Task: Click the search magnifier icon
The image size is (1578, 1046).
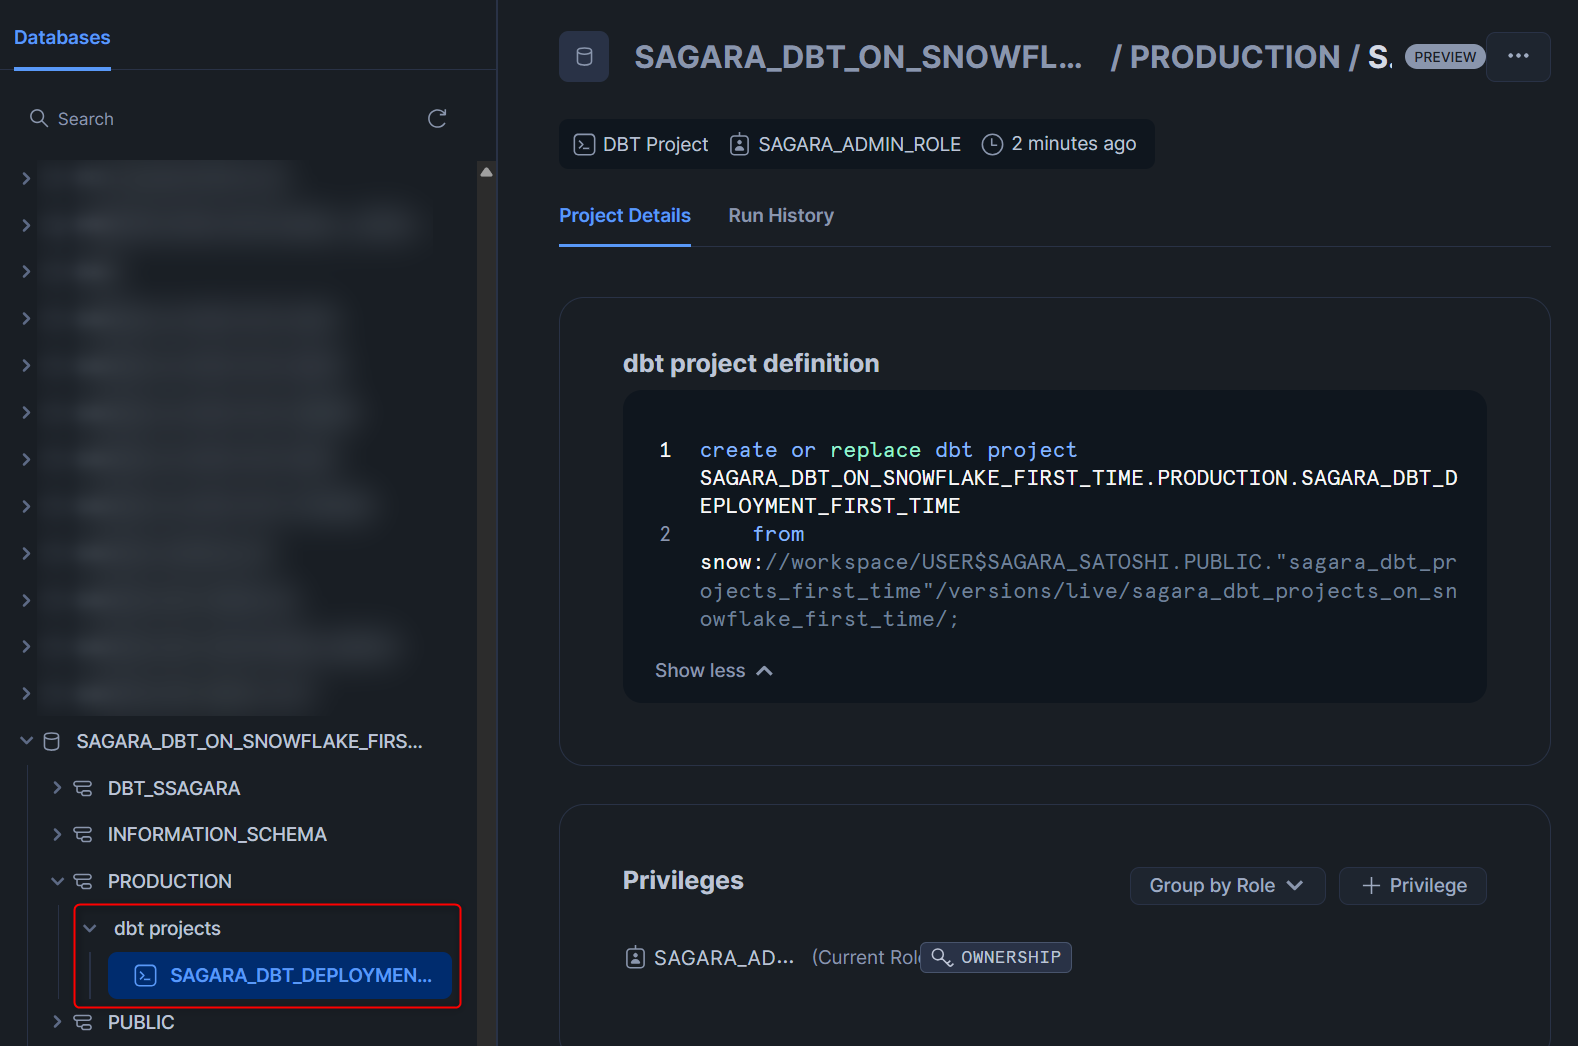Action: click(x=39, y=118)
